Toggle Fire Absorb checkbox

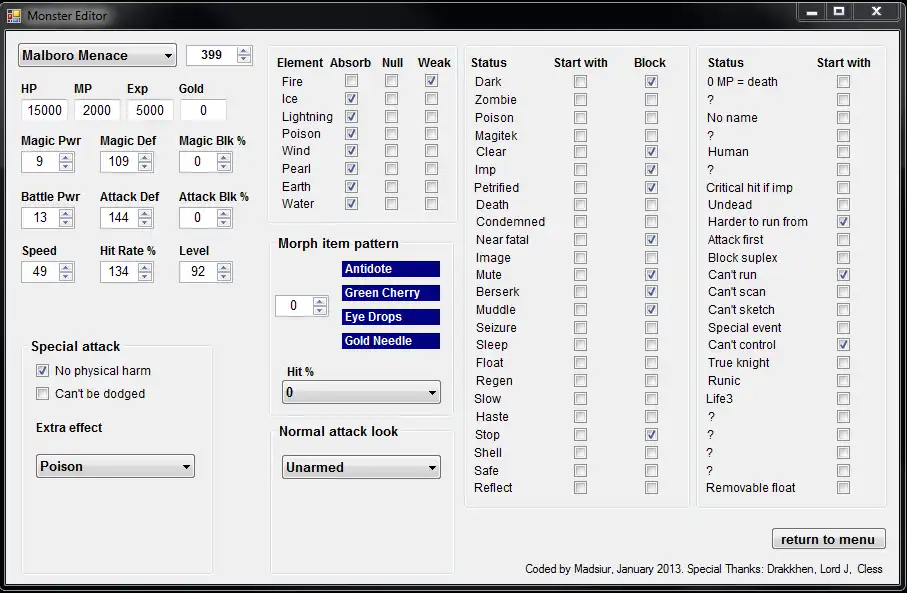(351, 81)
